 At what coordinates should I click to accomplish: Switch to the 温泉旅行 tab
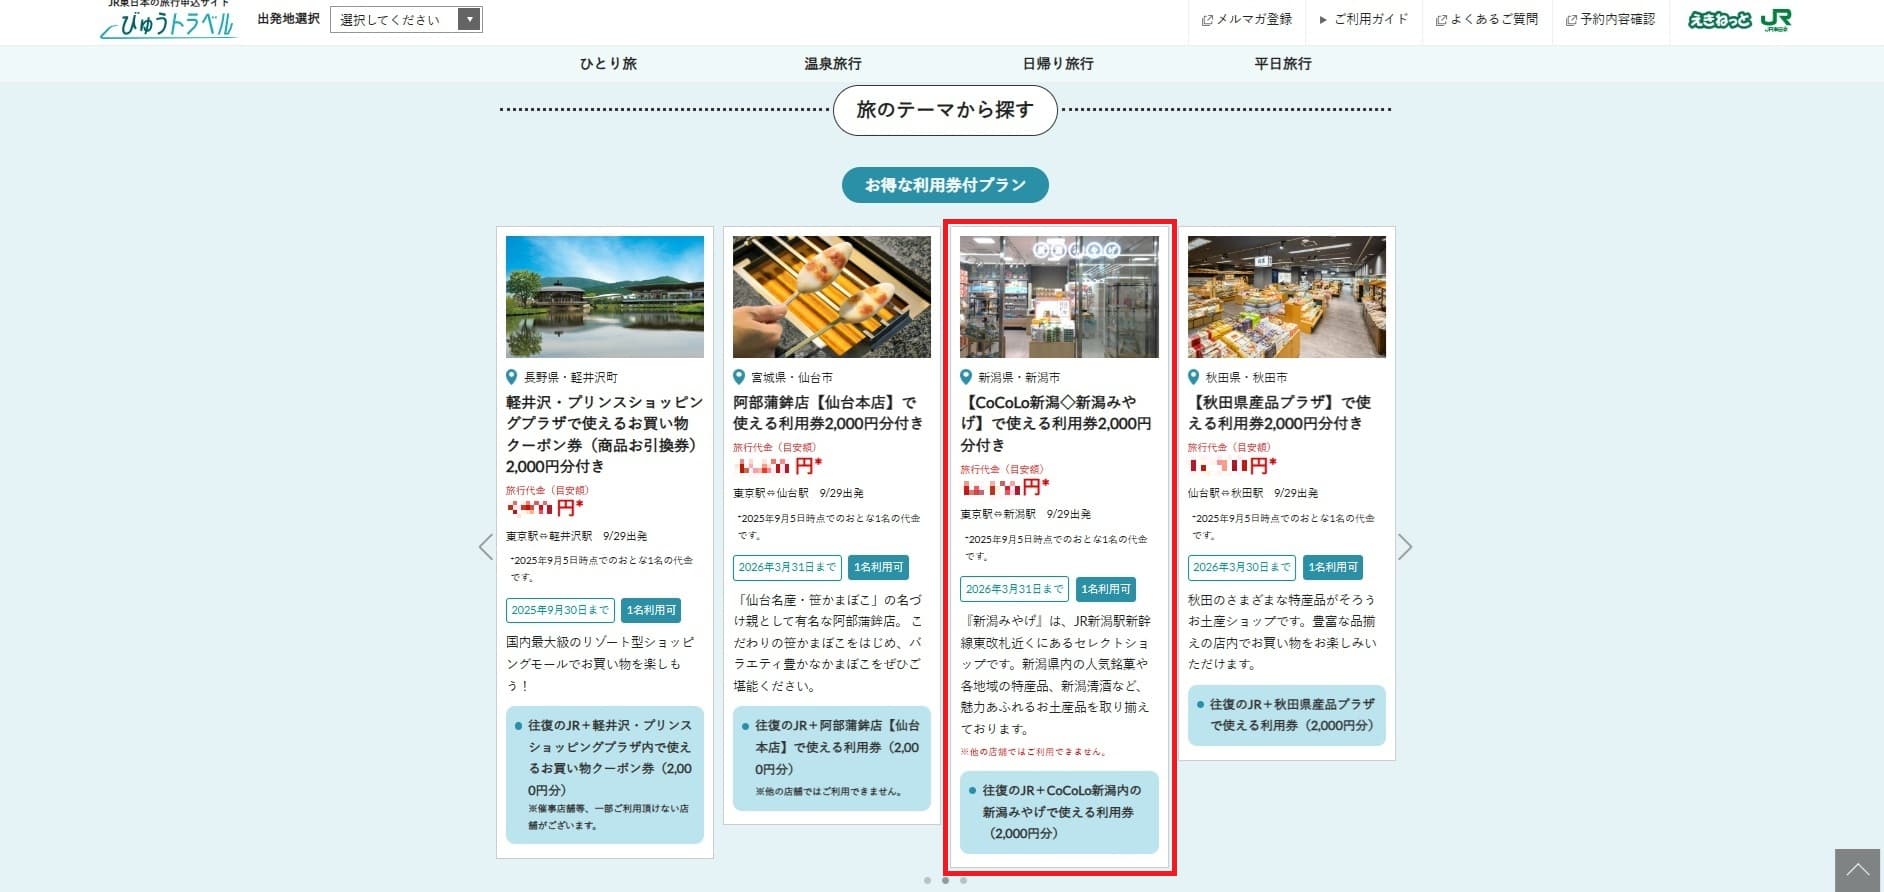click(833, 63)
